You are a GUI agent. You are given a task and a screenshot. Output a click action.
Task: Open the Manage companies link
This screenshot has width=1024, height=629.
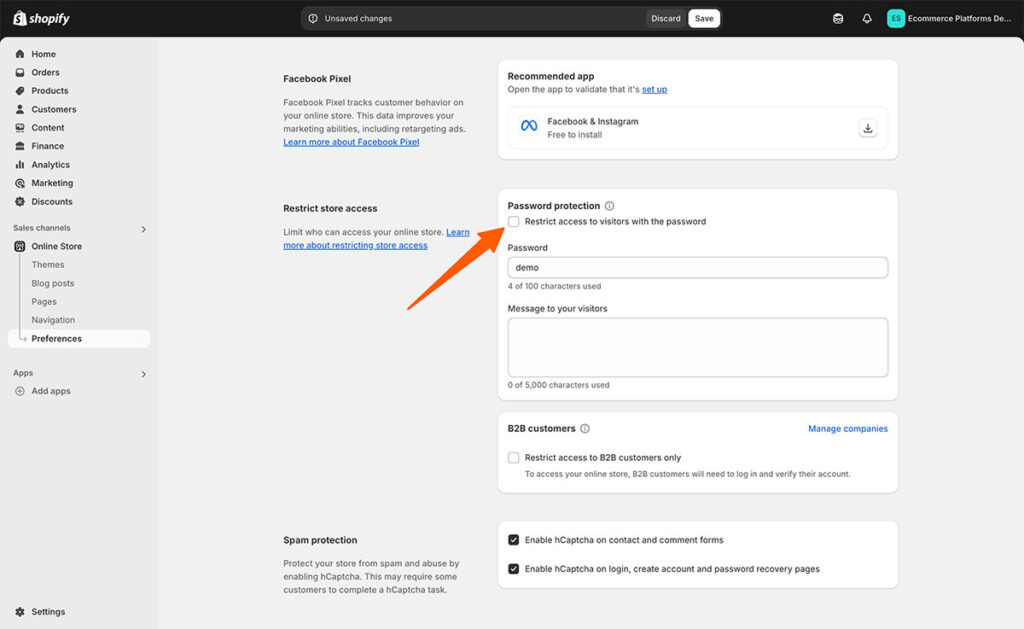pyautogui.click(x=847, y=429)
